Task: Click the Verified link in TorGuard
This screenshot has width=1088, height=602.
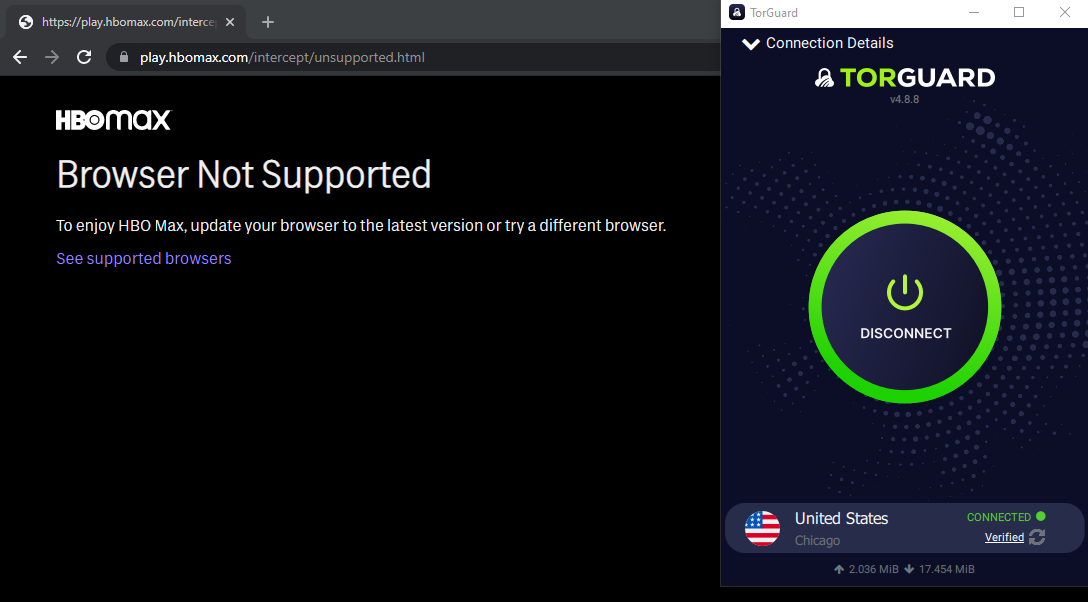Action: (1004, 537)
